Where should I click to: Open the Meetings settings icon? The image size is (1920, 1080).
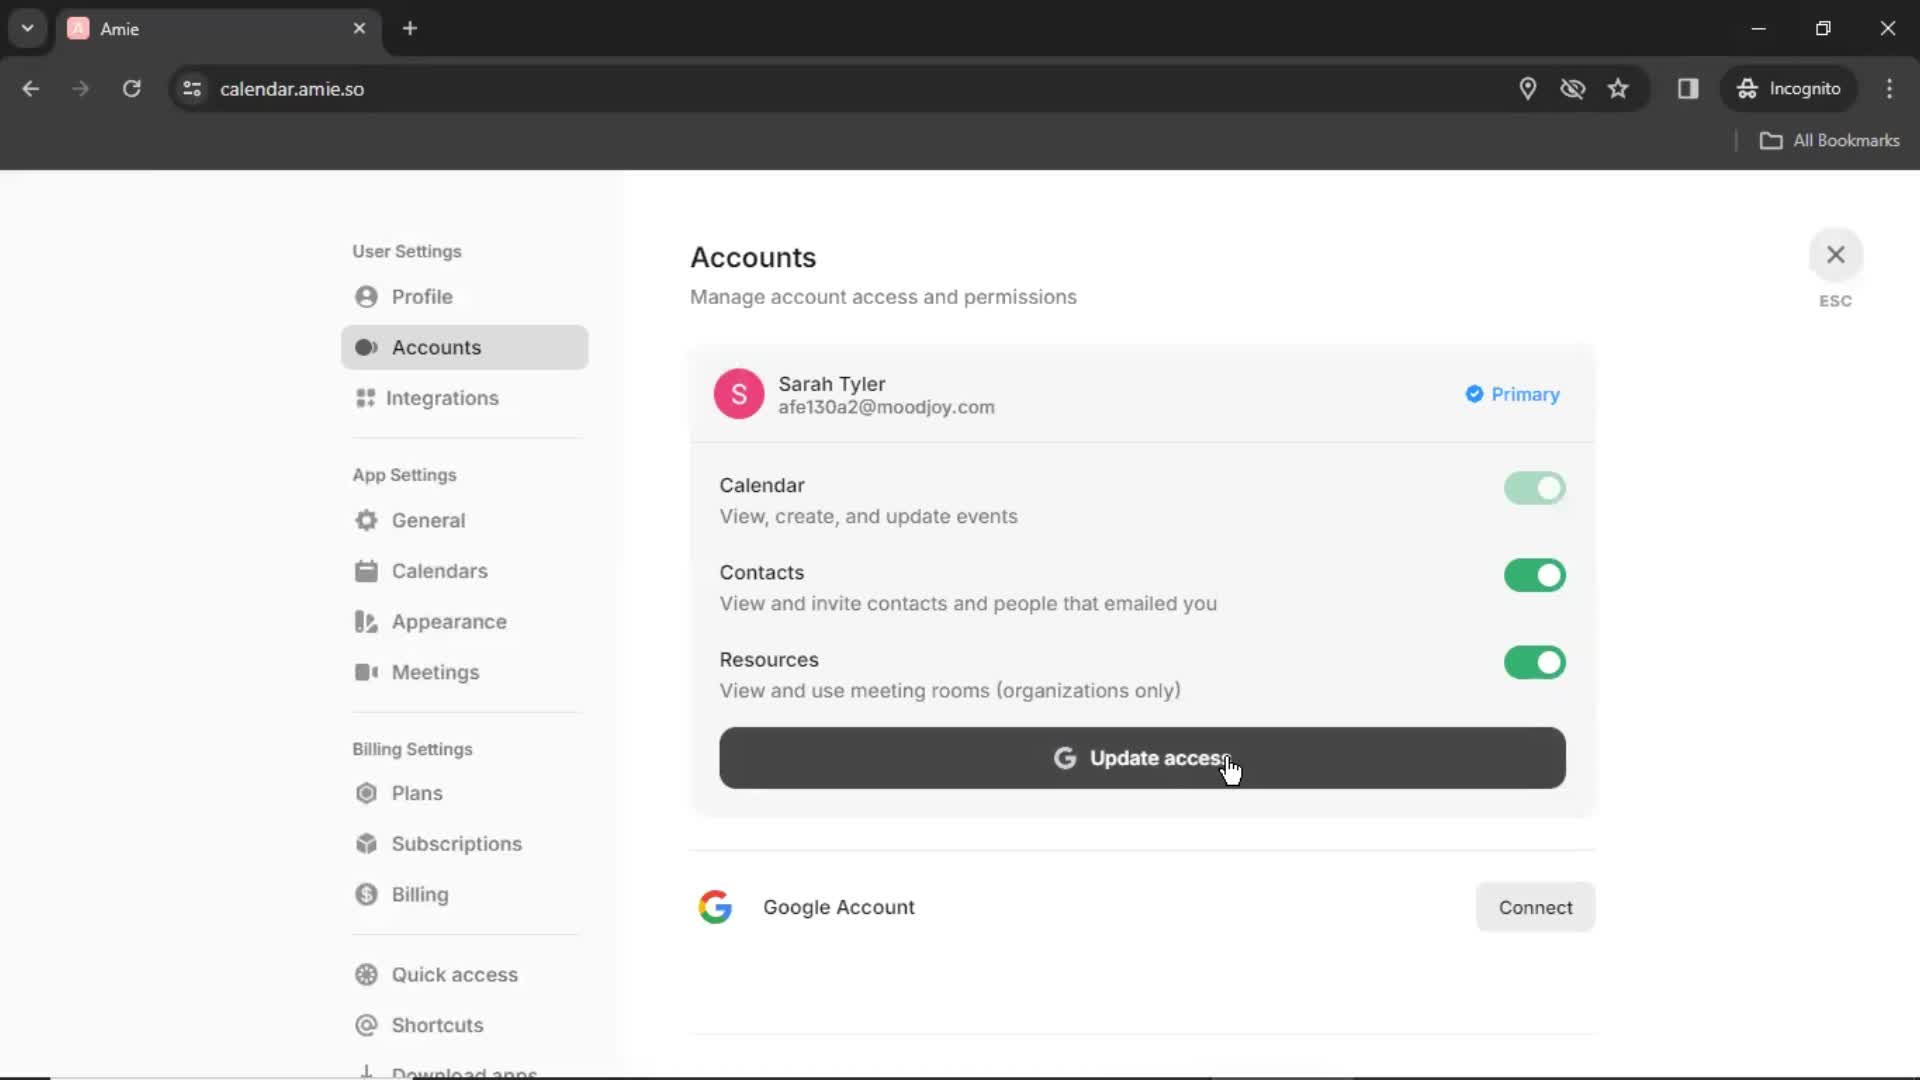click(367, 671)
